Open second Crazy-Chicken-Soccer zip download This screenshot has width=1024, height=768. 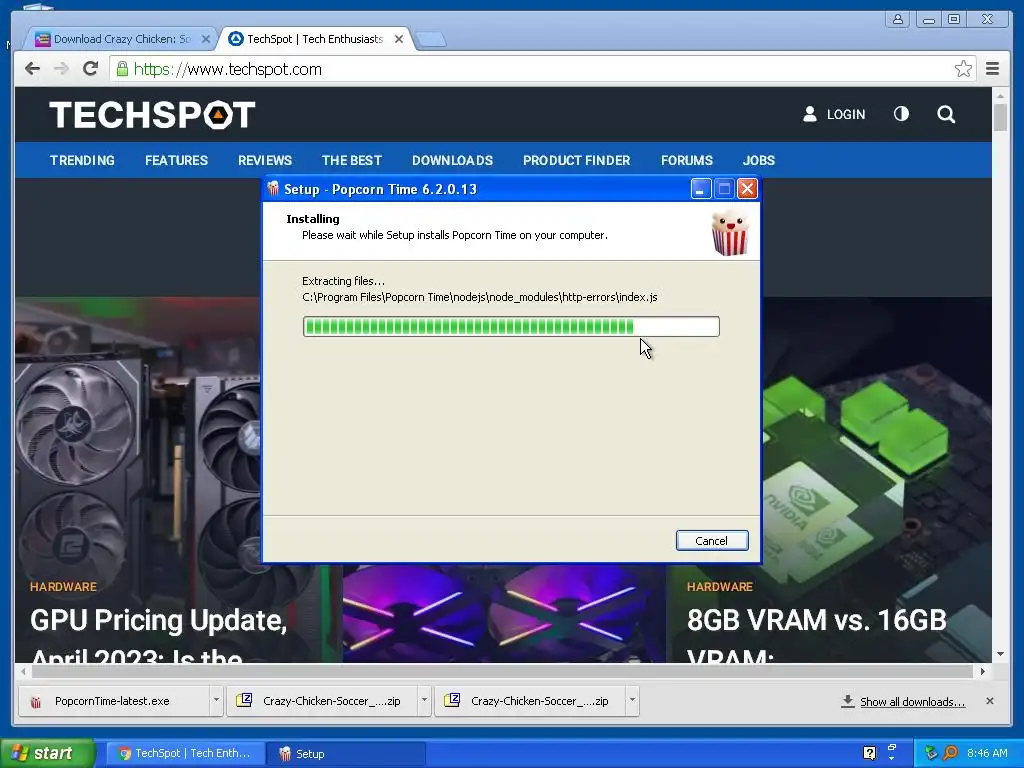click(530, 701)
